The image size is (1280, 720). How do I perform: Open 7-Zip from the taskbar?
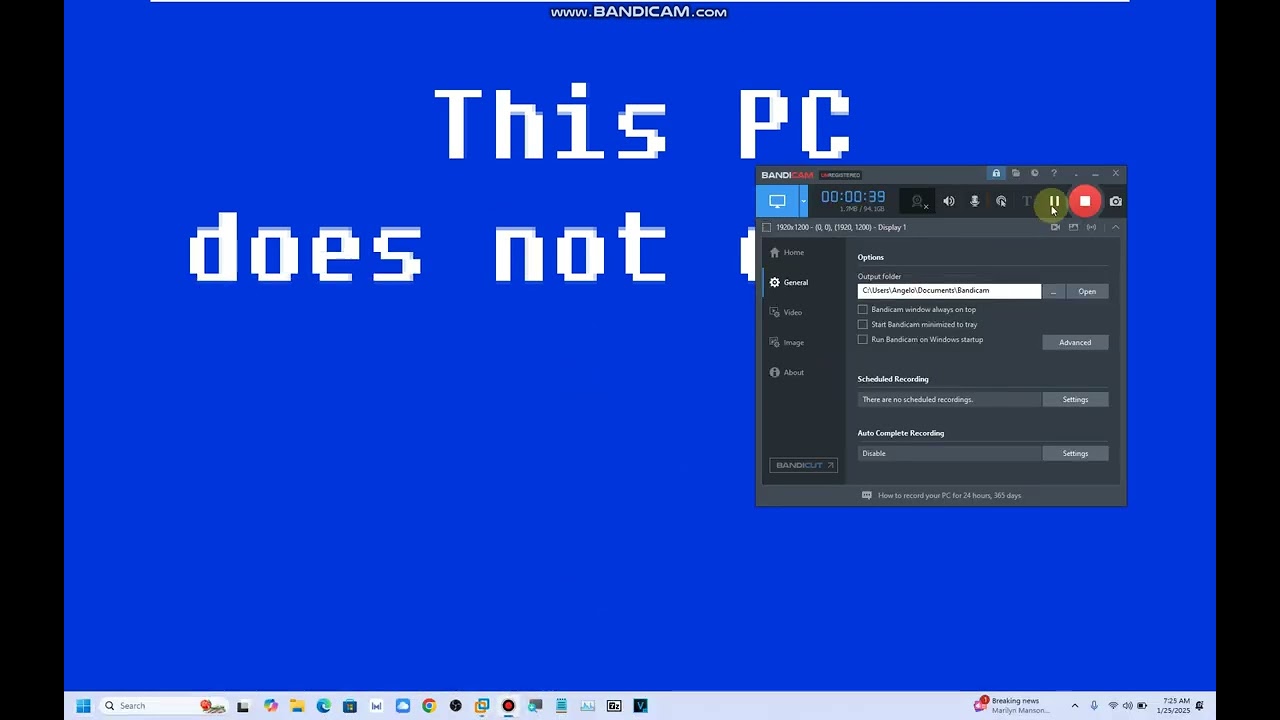[614, 706]
